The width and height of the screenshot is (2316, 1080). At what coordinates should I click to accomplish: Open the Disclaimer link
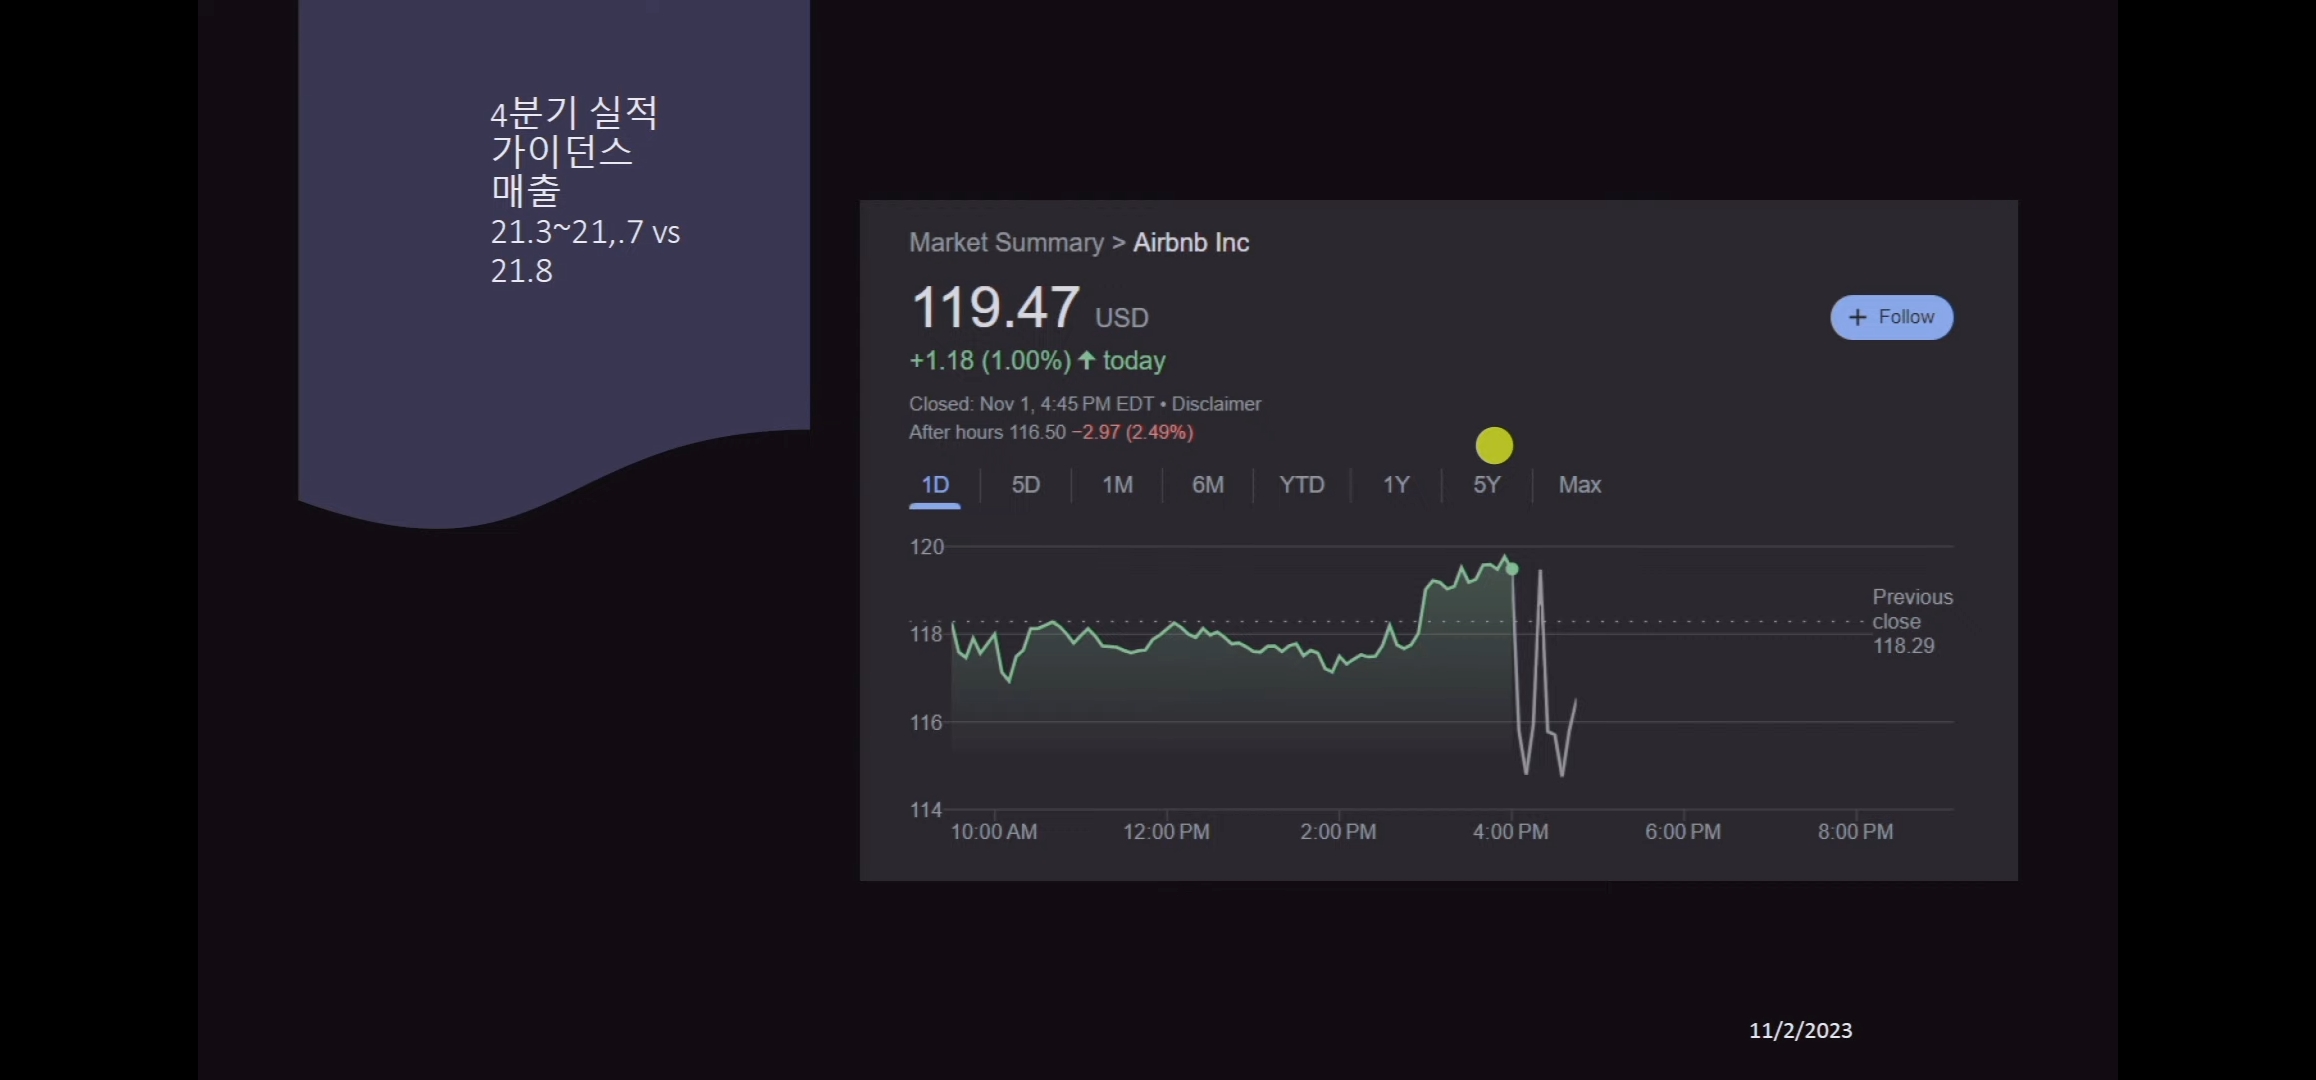(x=1216, y=404)
